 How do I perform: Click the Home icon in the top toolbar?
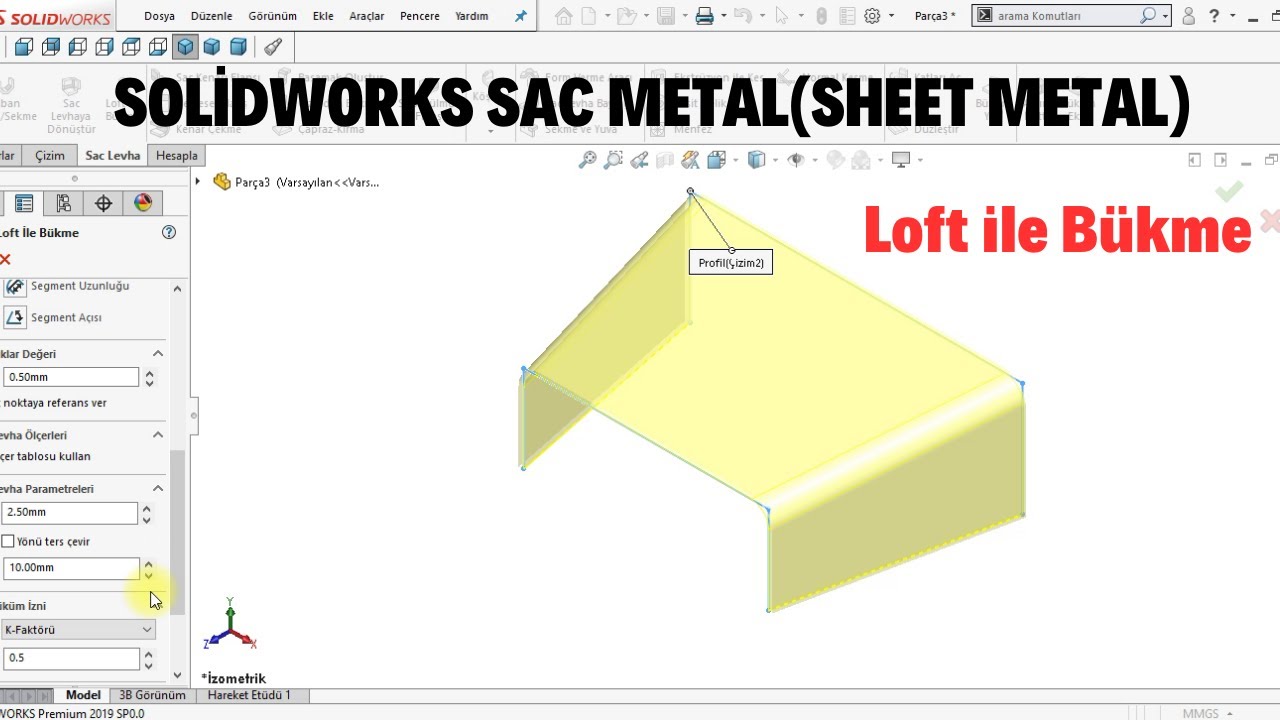point(564,16)
